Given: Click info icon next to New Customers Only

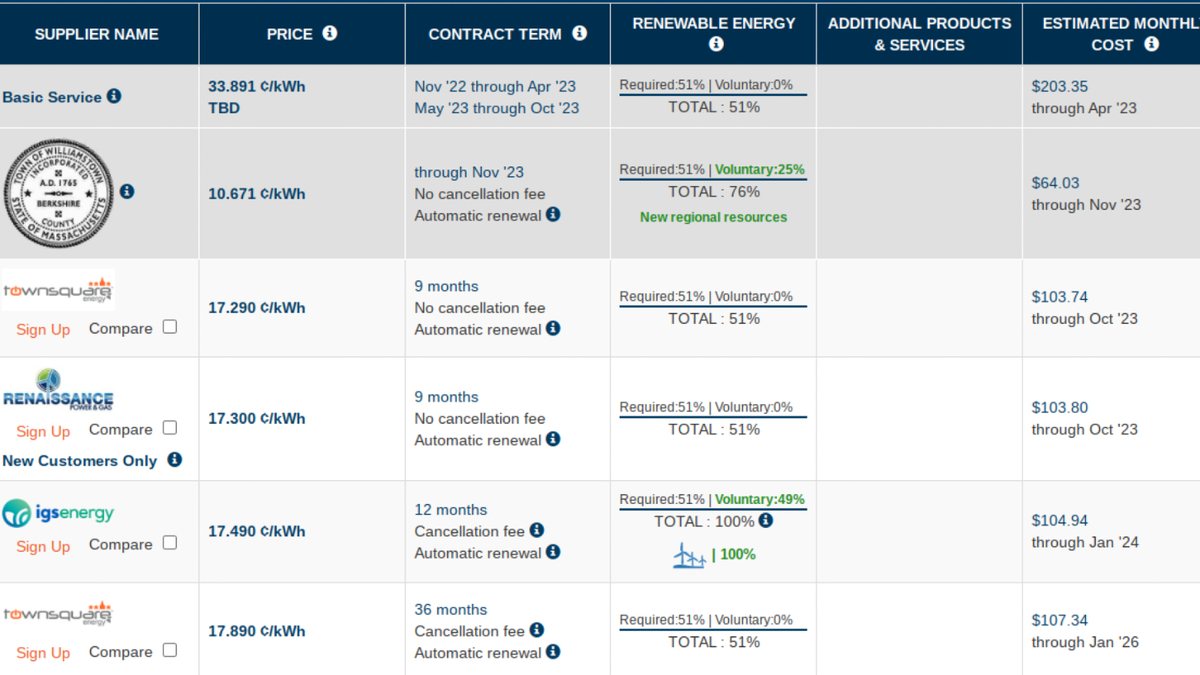Looking at the screenshot, I should pyautogui.click(x=174, y=460).
